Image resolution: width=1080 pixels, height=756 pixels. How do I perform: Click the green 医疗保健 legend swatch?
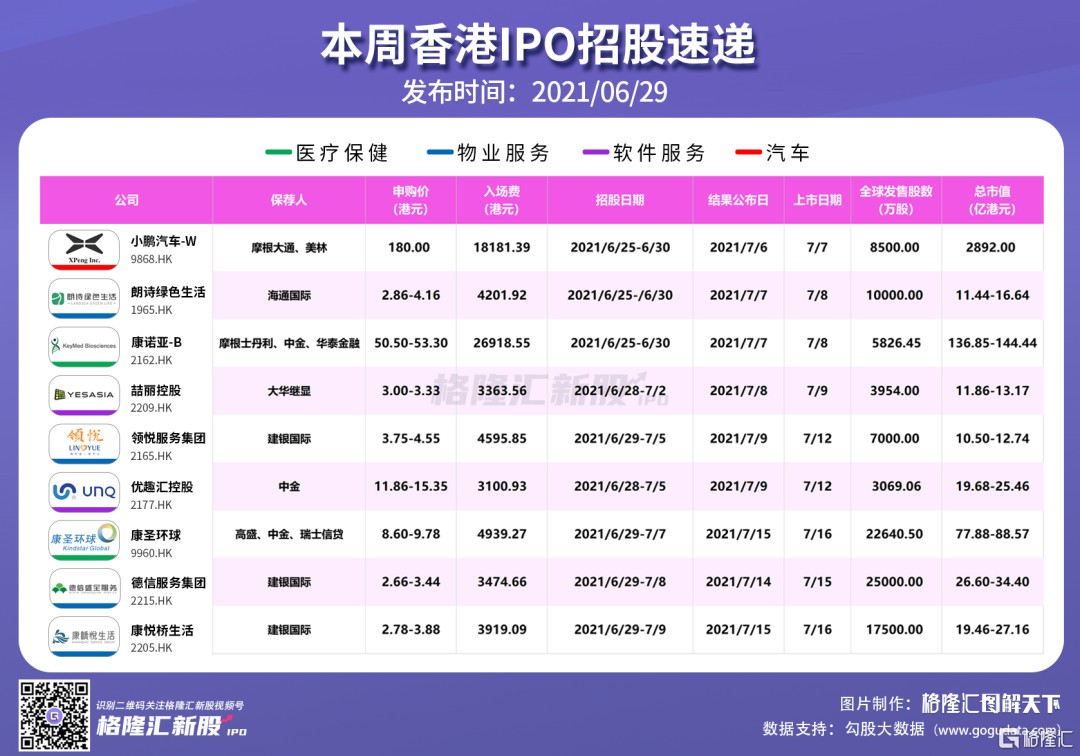click(x=277, y=153)
